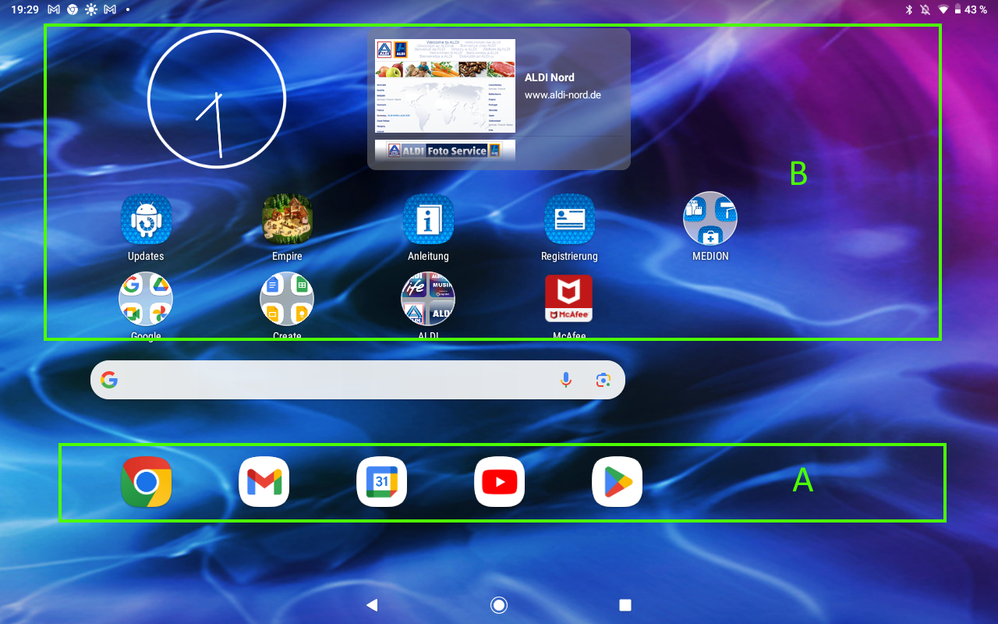Open the Google Play Store

point(617,482)
